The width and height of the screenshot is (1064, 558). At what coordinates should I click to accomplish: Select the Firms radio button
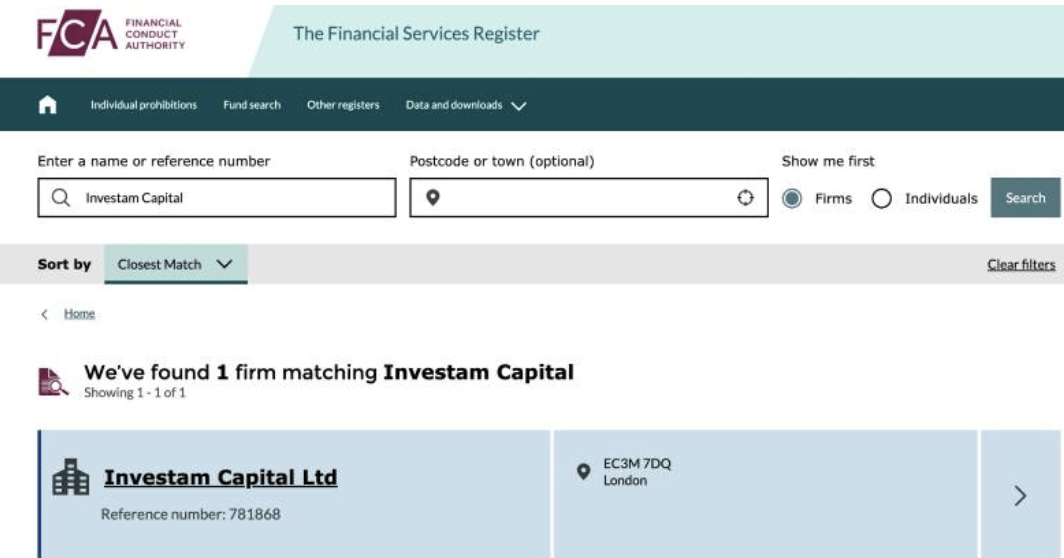pyautogui.click(x=792, y=198)
